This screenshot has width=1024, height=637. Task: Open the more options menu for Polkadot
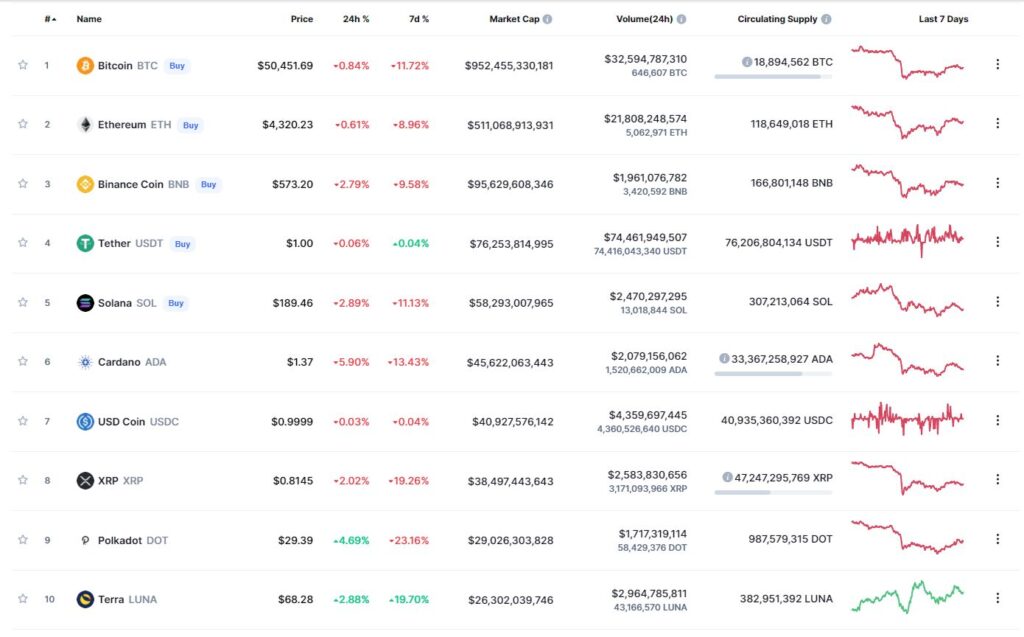tap(997, 539)
